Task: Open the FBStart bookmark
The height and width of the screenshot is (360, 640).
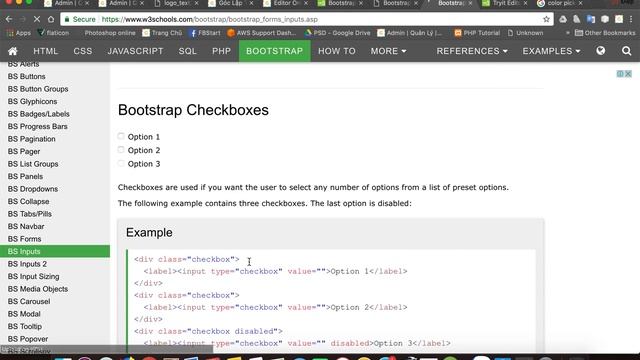Action: (x=205, y=33)
